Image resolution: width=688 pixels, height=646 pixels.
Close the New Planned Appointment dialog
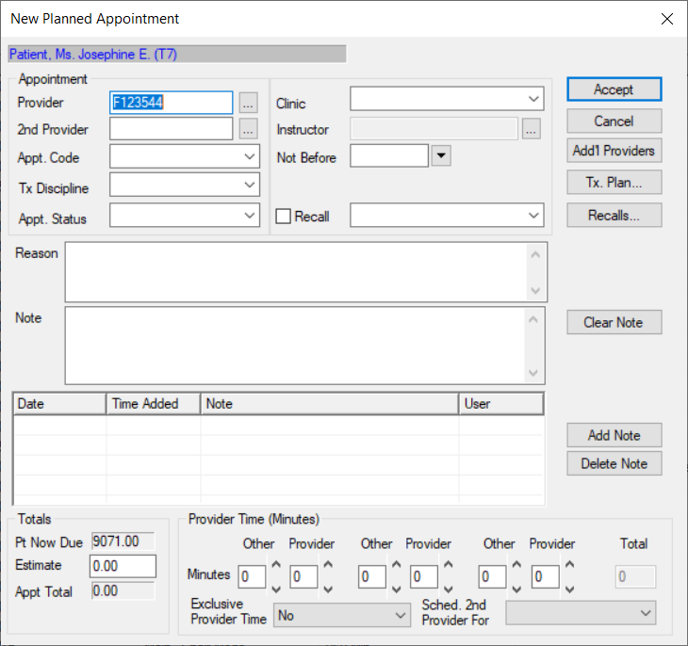pyautogui.click(x=668, y=18)
